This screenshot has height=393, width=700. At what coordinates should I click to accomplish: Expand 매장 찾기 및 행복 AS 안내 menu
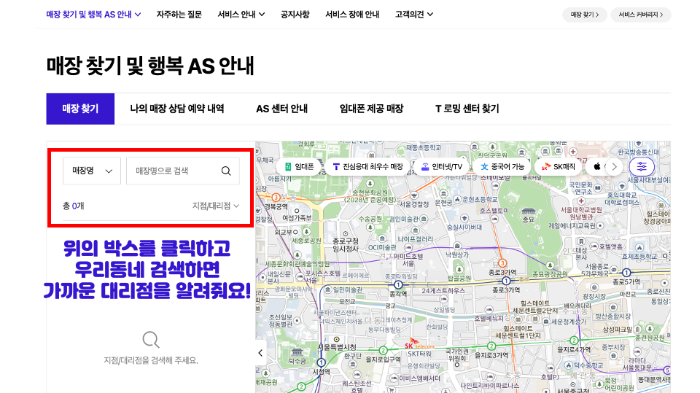pos(94,14)
